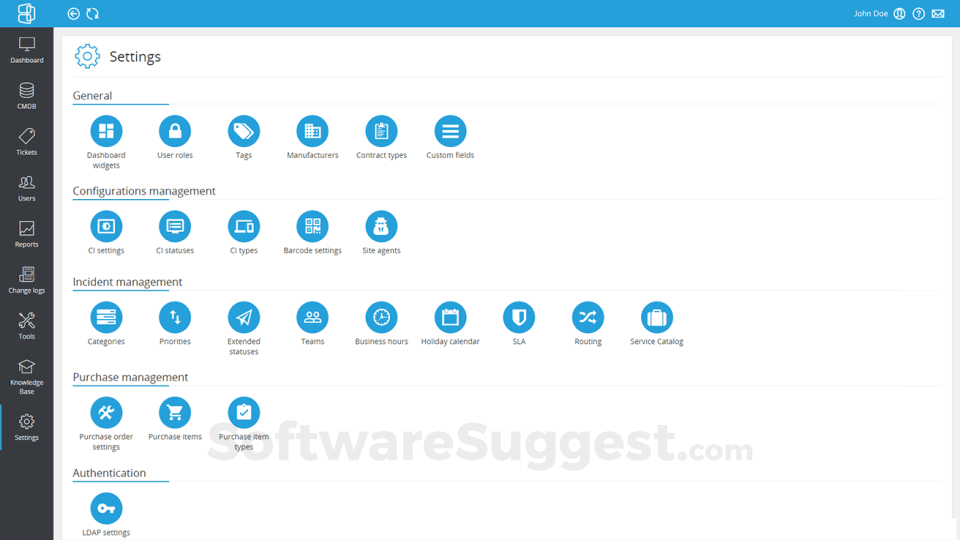Click the refresh icon in top bar
This screenshot has width=960, height=540.
(x=92, y=13)
